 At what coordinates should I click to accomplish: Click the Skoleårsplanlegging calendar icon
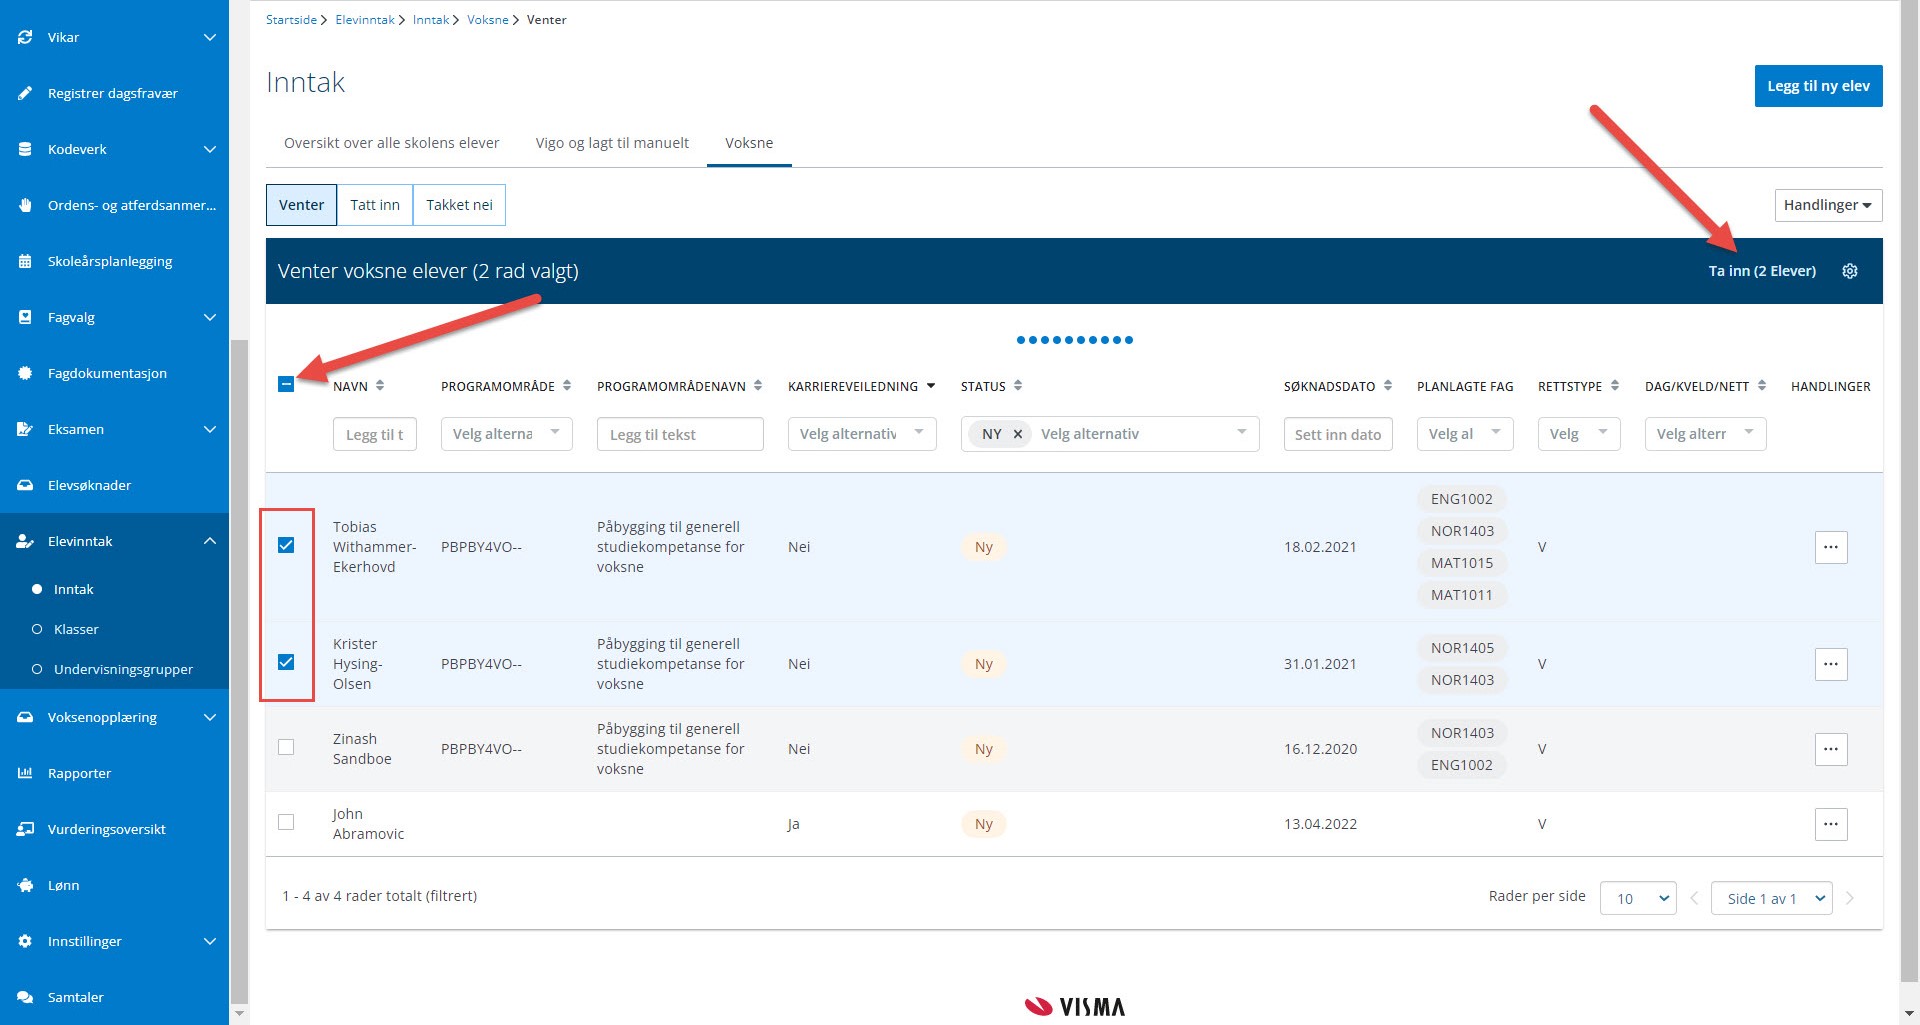click(25, 261)
